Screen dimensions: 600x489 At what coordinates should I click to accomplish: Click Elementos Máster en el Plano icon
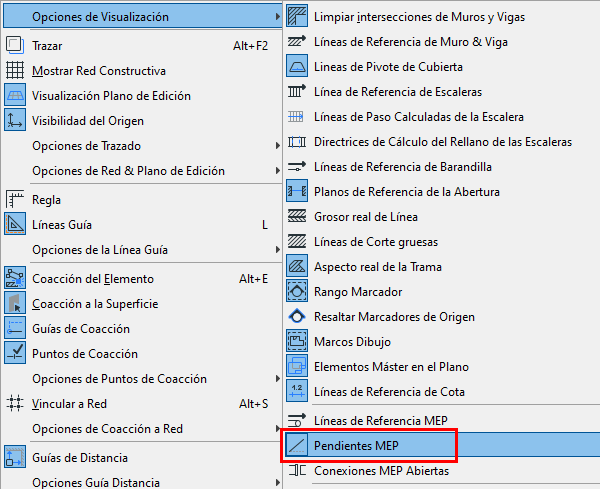coord(297,367)
